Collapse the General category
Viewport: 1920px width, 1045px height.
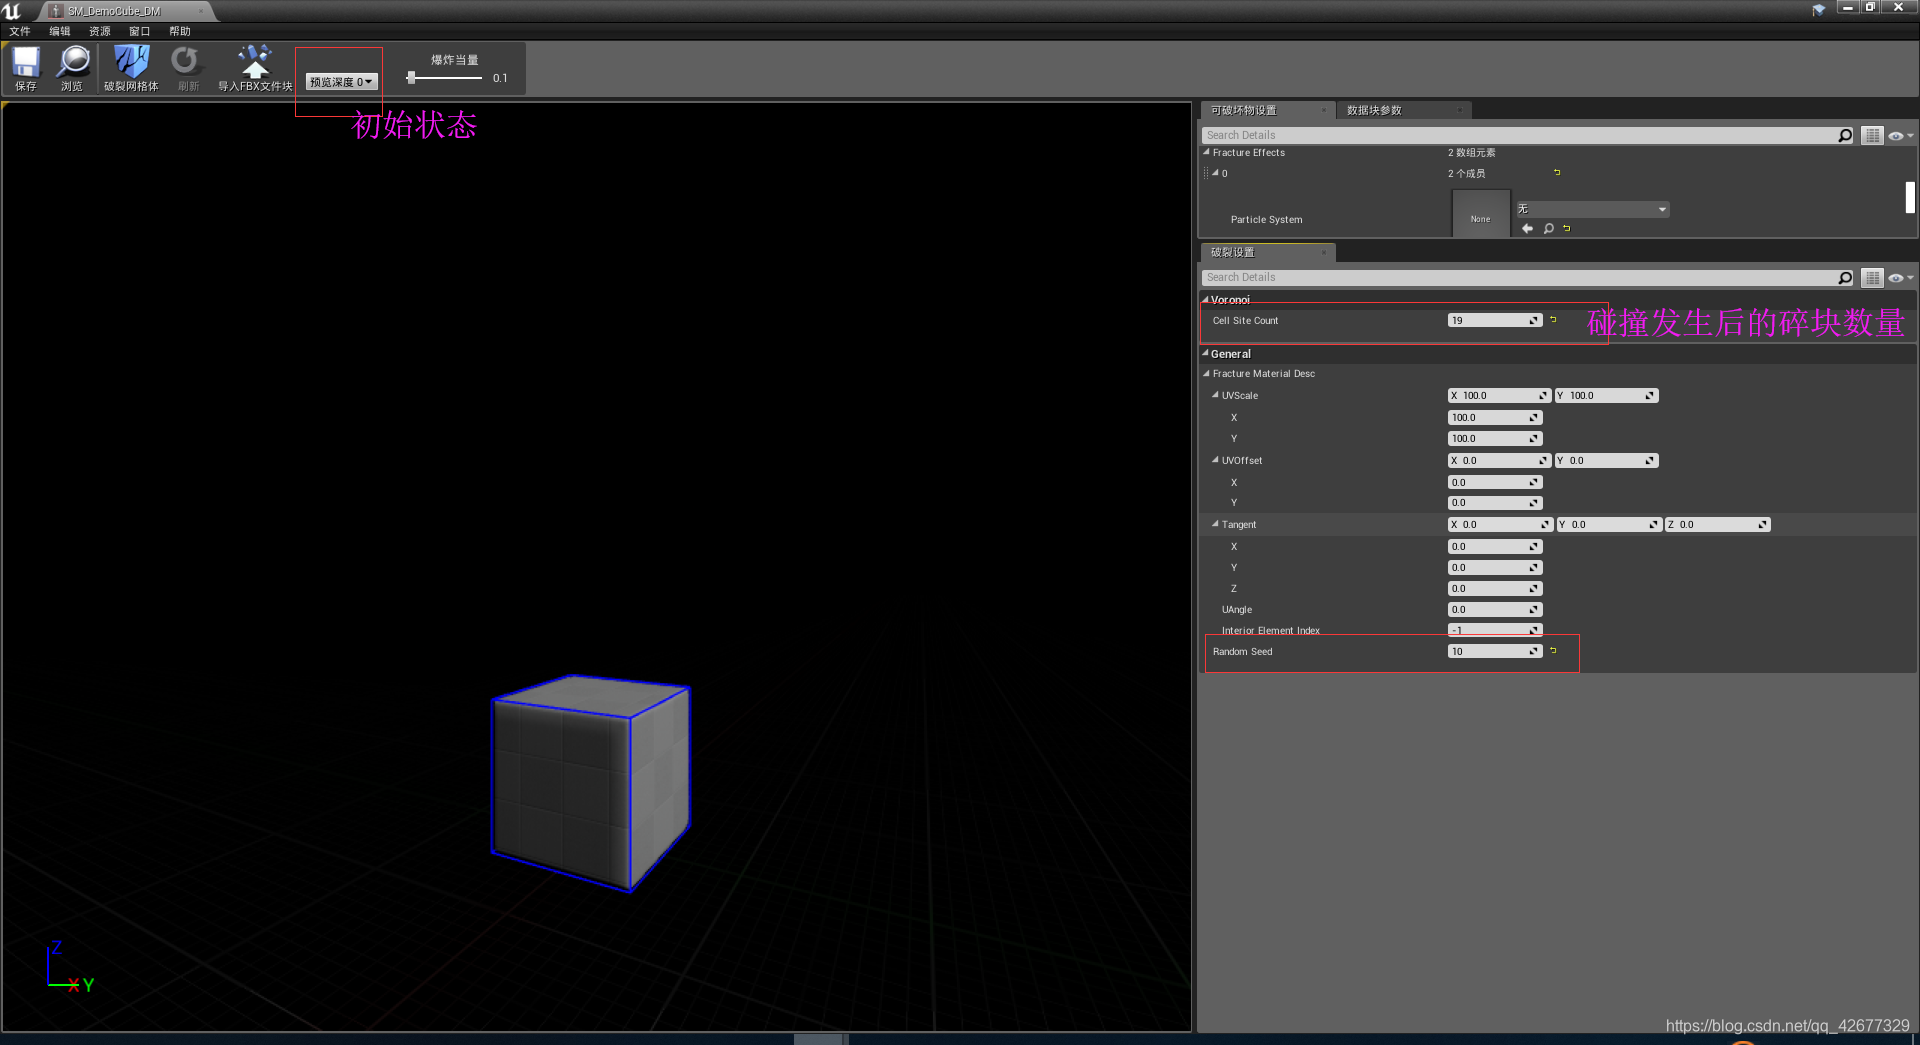click(1206, 353)
